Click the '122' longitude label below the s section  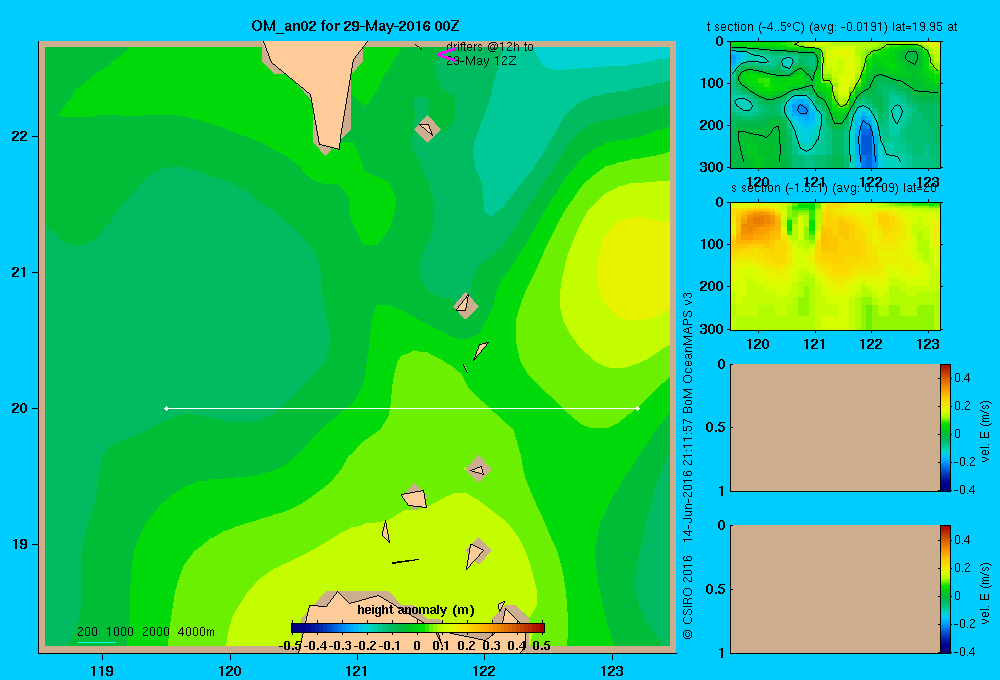coord(871,344)
